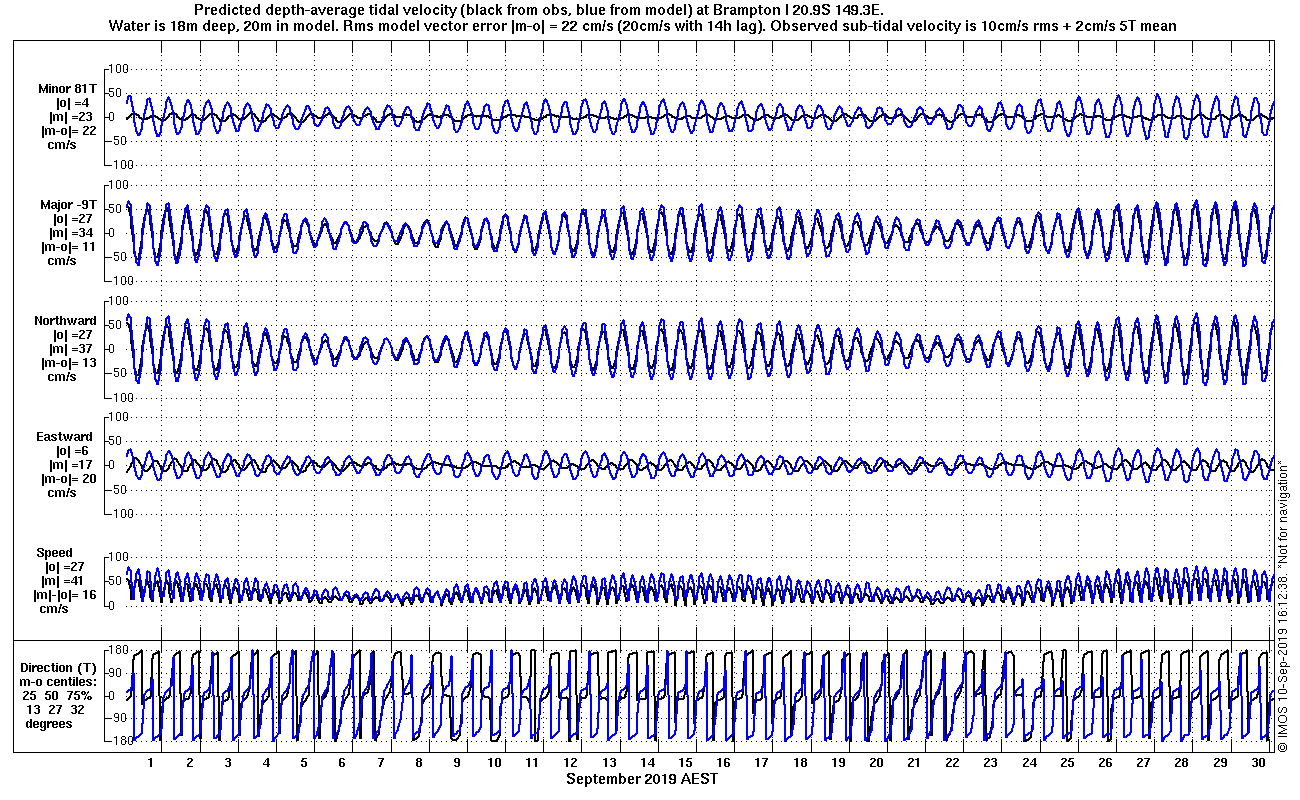Click the '|m-o|= 22' value in the Minor panel
1300x800 pixels.
pos(68,131)
